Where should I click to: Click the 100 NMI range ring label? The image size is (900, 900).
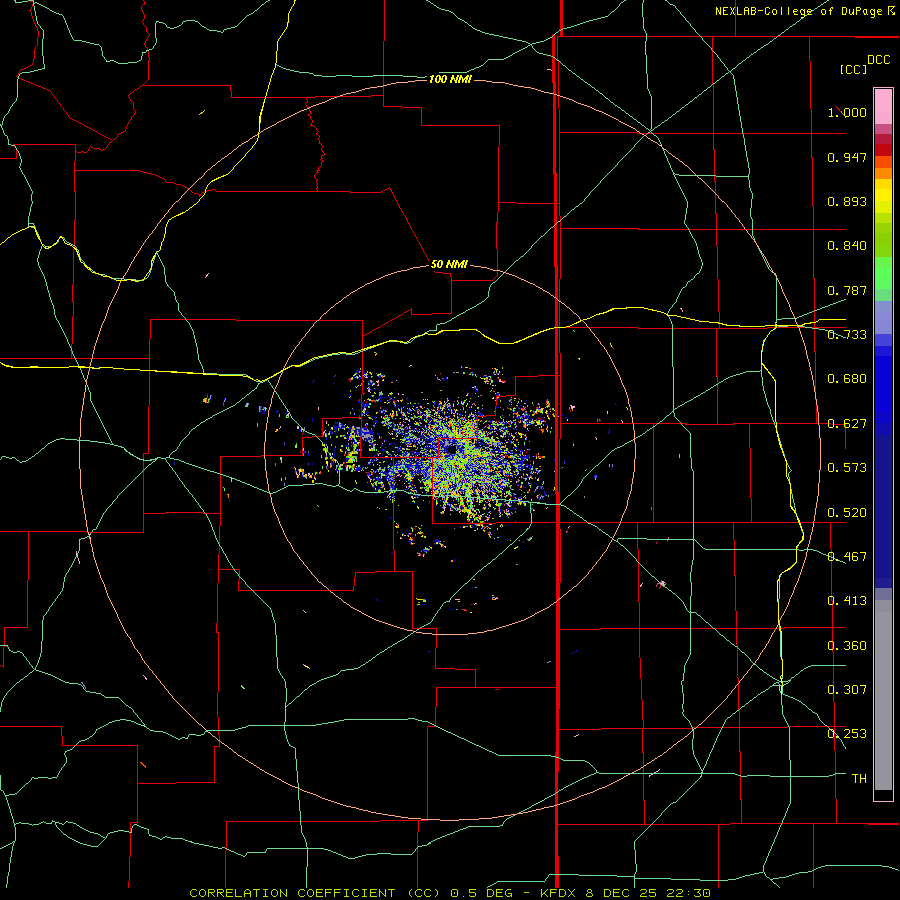[x=450, y=79]
